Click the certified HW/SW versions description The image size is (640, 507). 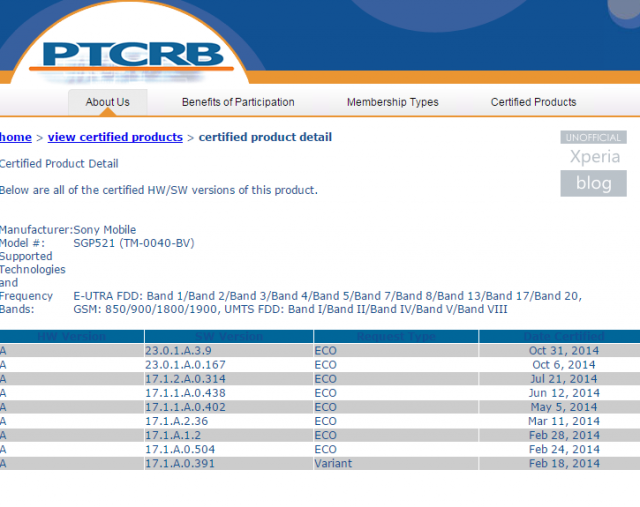click(158, 190)
